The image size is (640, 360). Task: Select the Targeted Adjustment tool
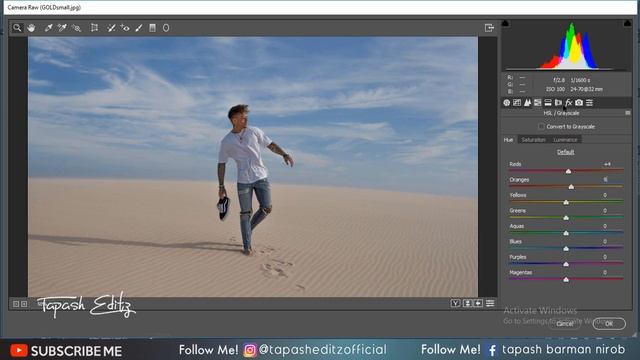coord(76,28)
